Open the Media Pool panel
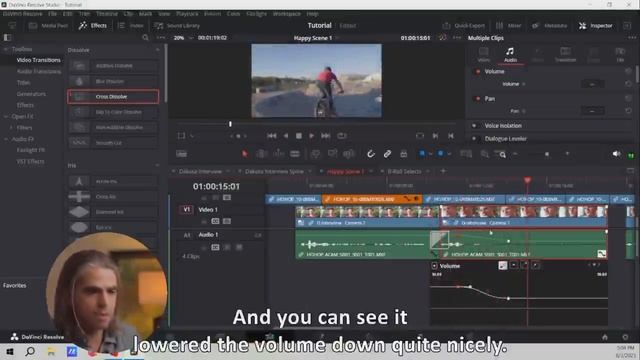The height and width of the screenshot is (360, 640). (x=48, y=25)
